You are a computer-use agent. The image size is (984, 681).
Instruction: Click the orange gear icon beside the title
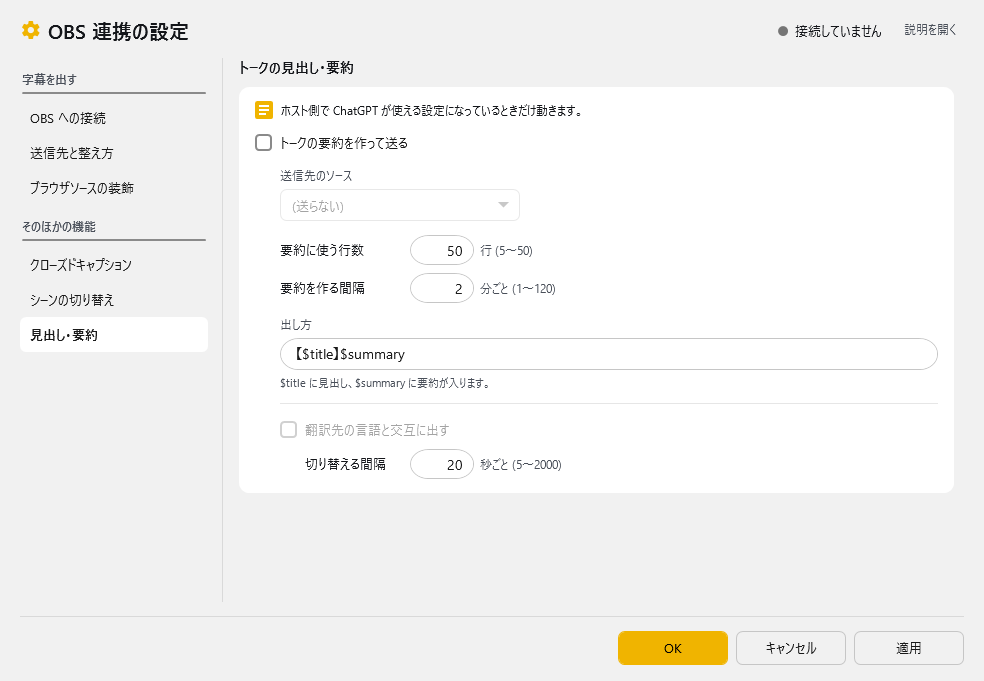30,30
